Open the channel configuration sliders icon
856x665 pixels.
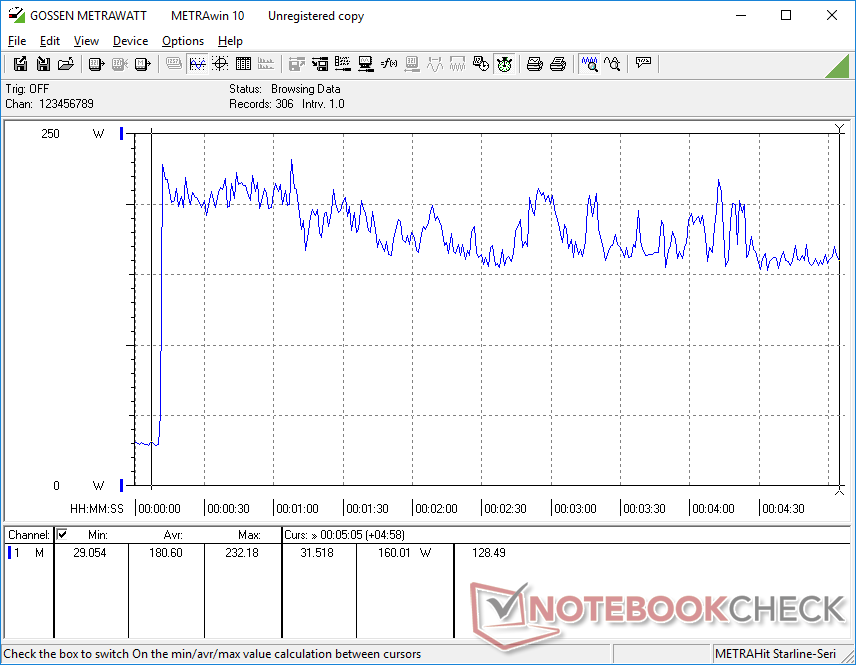pyautogui.click(x=343, y=64)
